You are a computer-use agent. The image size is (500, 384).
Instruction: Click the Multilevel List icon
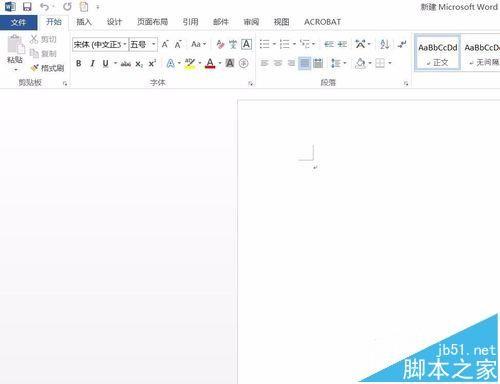pyautogui.click(x=305, y=44)
